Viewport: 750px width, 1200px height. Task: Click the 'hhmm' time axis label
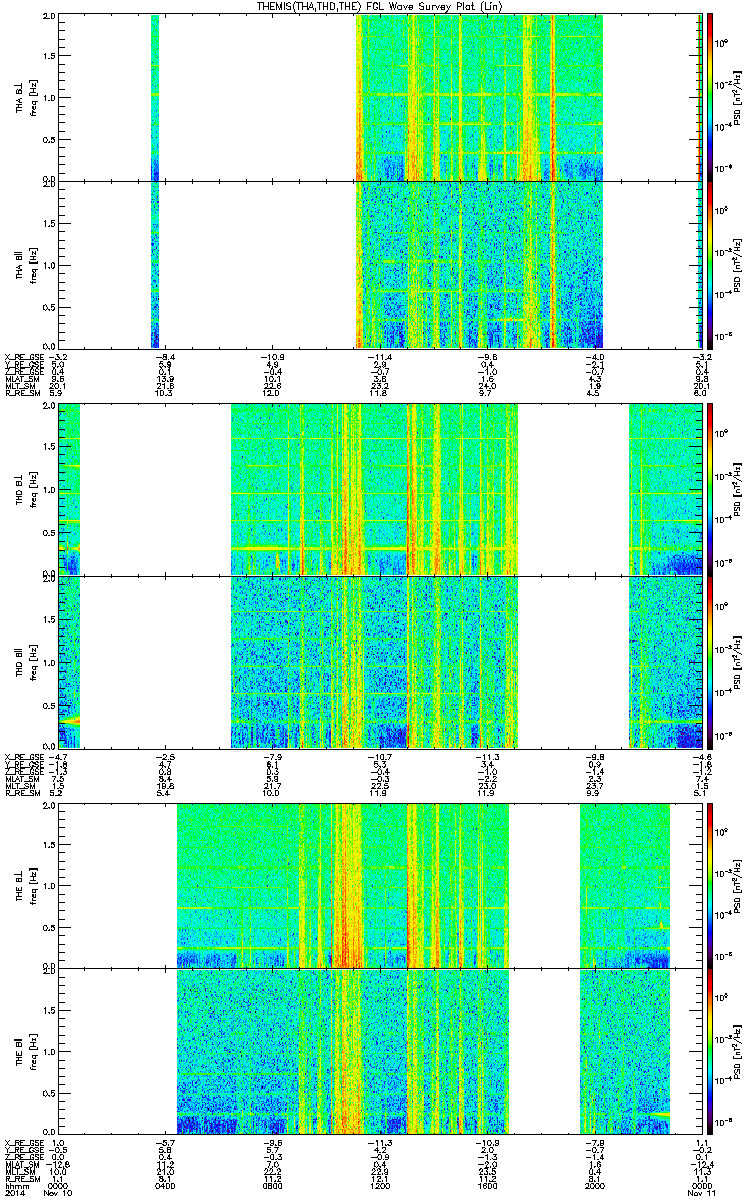point(15,1185)
